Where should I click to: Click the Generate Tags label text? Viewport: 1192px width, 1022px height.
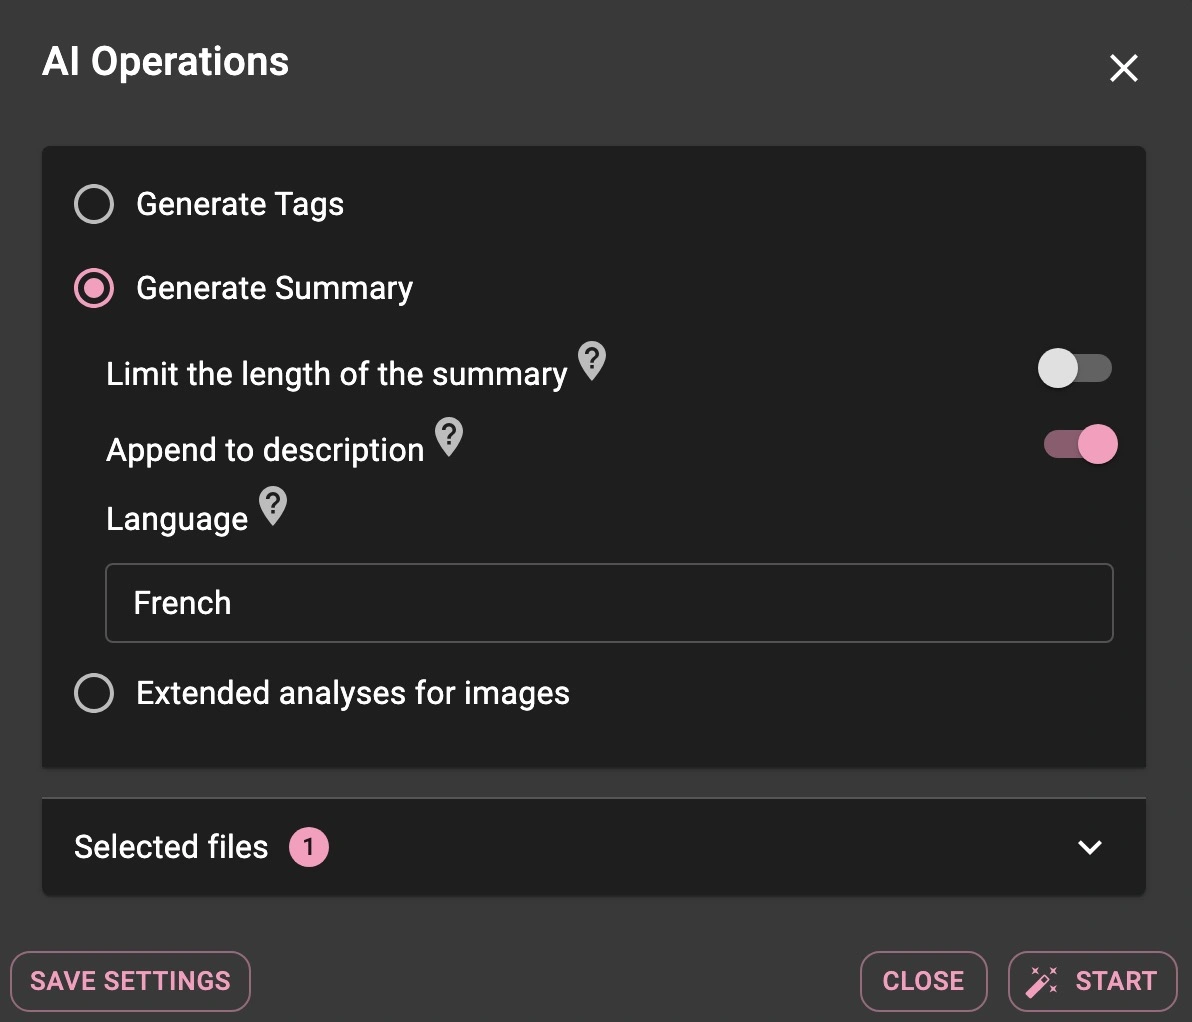coord(240,204)
